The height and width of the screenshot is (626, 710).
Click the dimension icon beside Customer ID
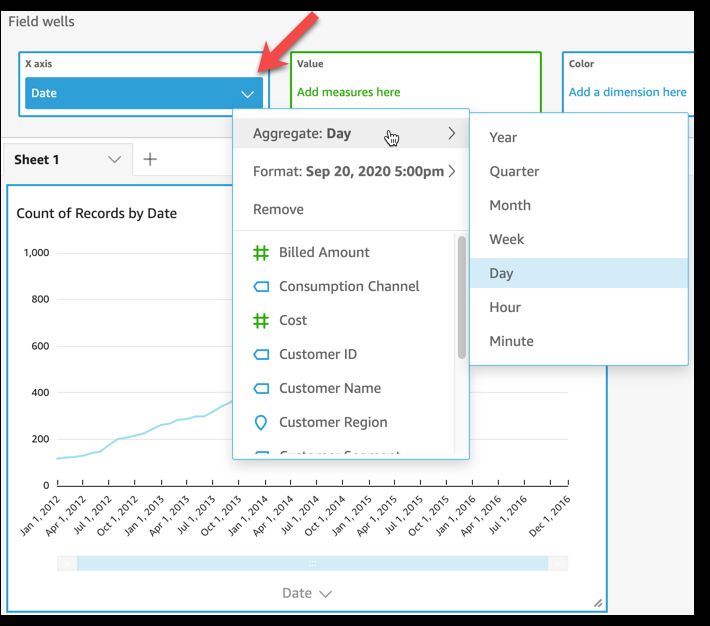tap(261, 355)
